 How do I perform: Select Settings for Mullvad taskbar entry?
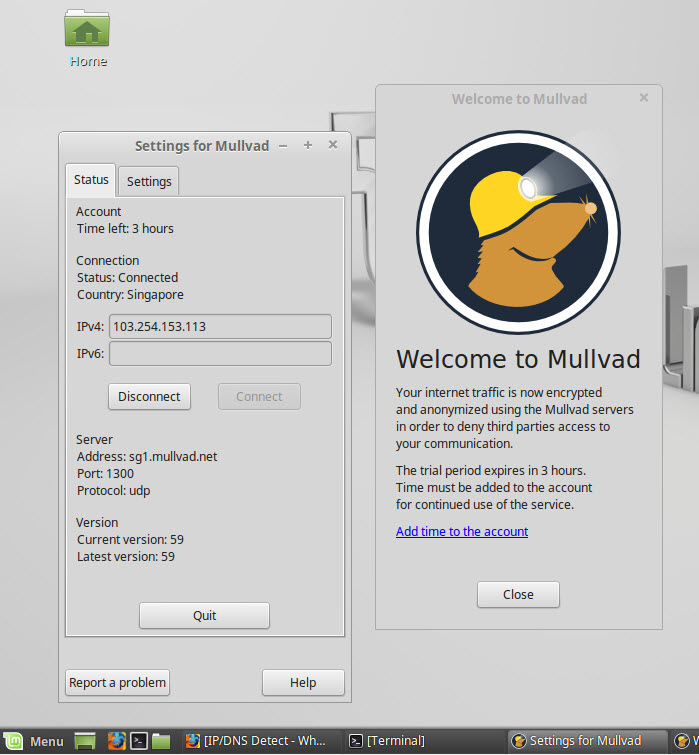coord(588,741)
